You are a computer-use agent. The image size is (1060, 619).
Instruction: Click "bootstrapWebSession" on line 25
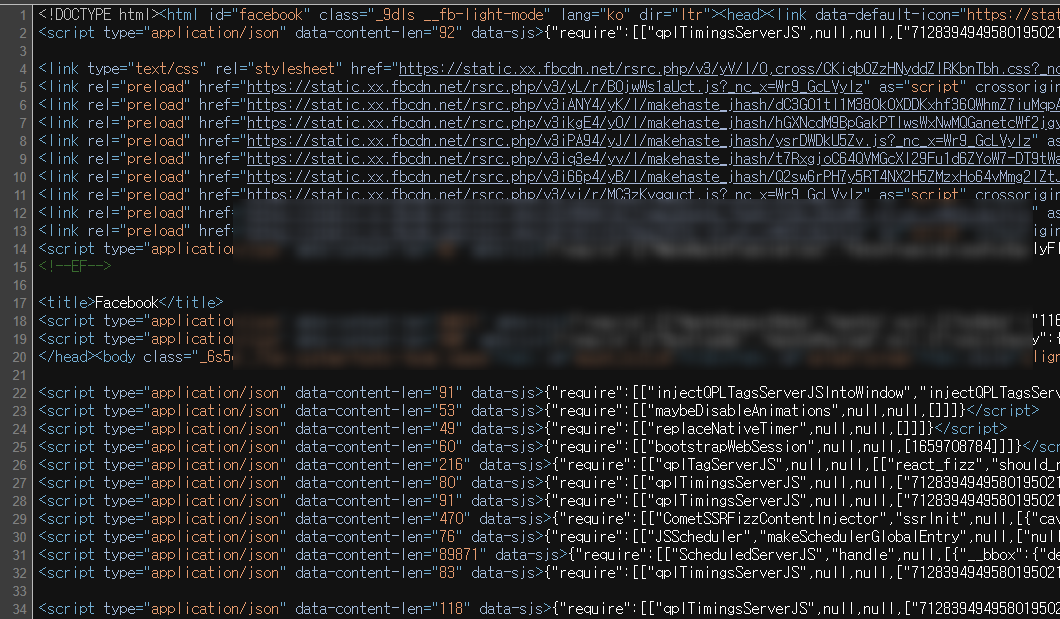[x=733, y=447]
